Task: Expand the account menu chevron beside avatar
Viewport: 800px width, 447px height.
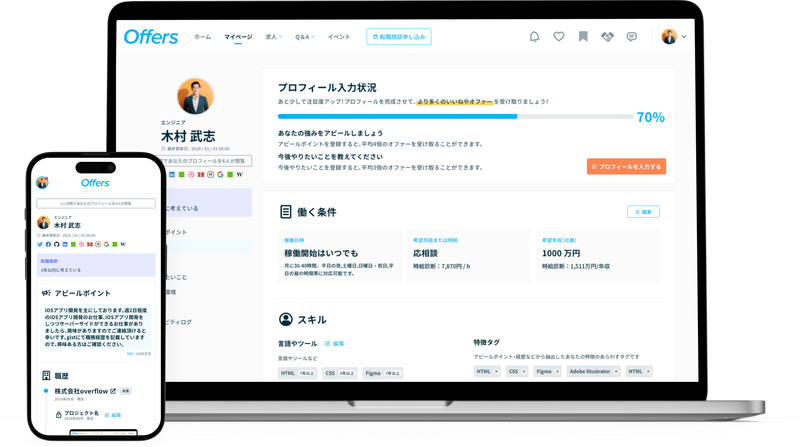Action: click(684, 37)
